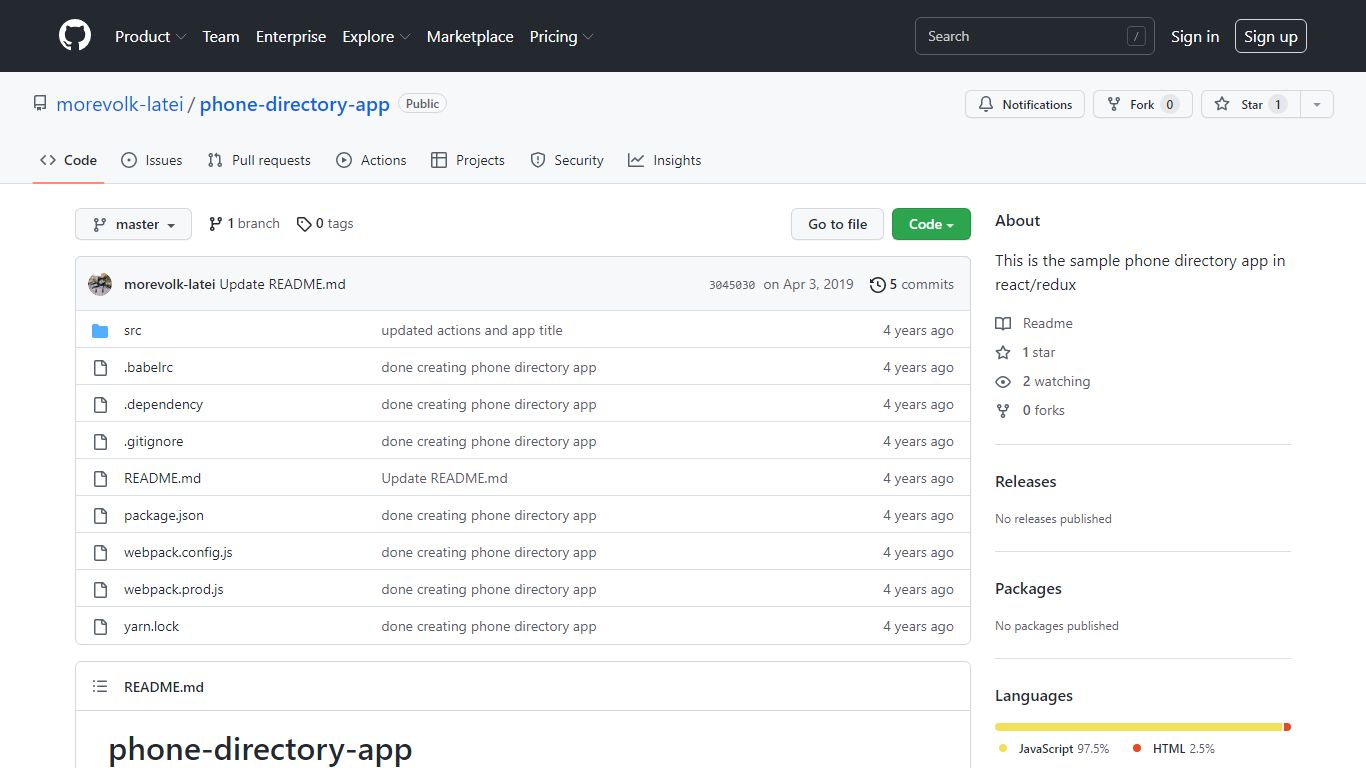Open the morevolk-latei owner link
The image size is (1366, 768).
[120, 104]
